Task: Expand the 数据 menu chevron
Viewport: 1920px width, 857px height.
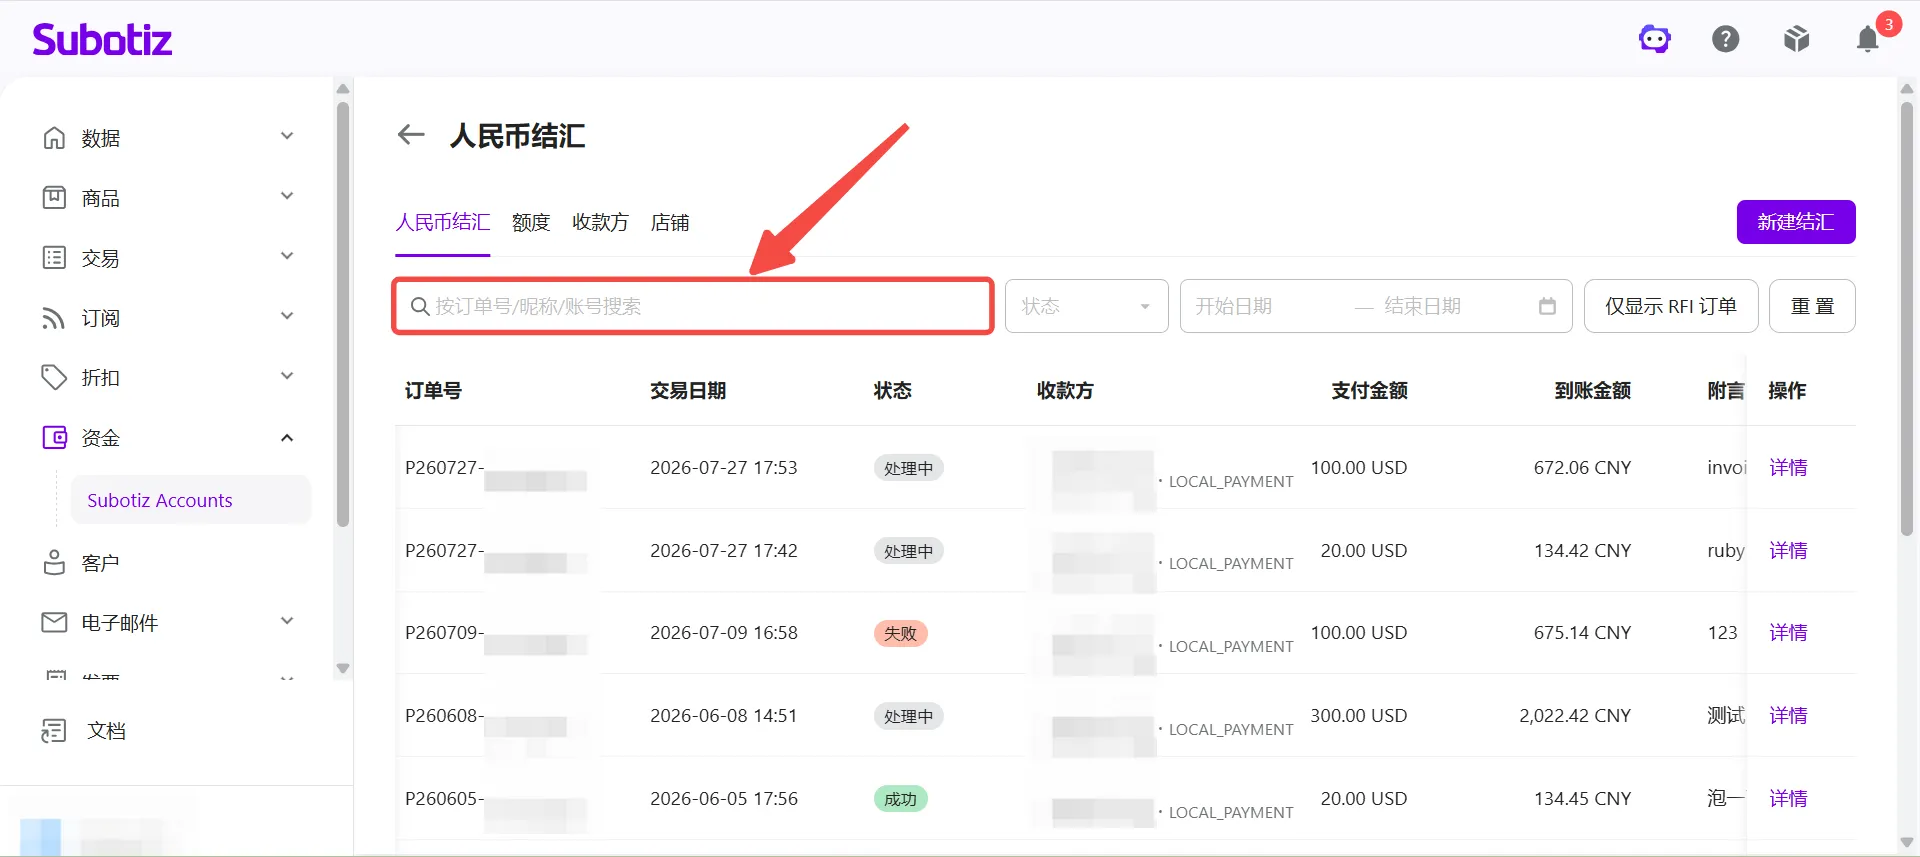Action: pos(287,136)
